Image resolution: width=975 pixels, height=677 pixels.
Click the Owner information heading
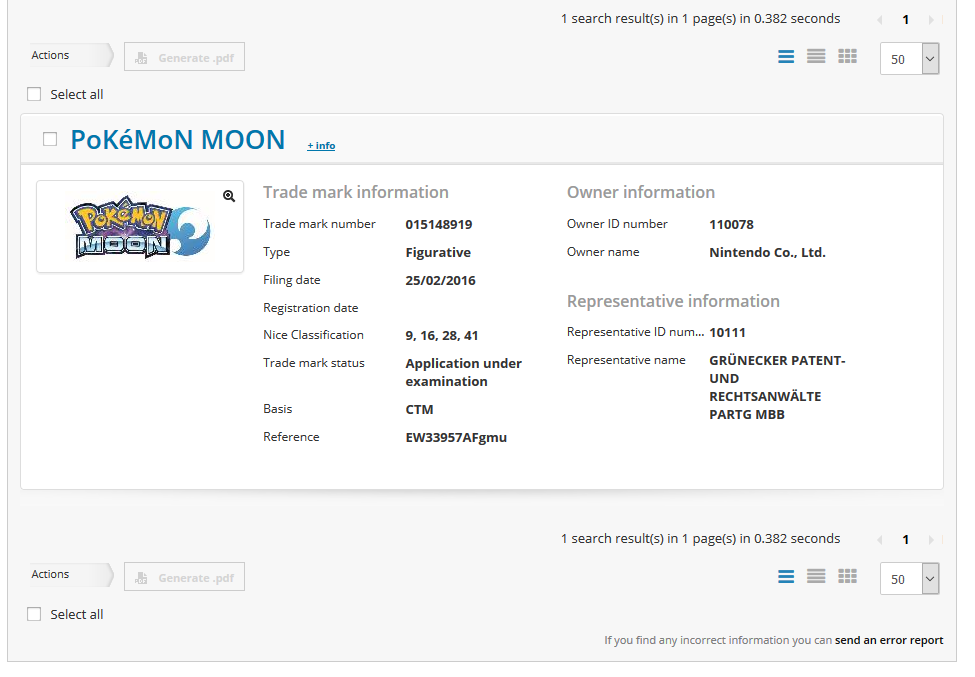coord(641,192)
